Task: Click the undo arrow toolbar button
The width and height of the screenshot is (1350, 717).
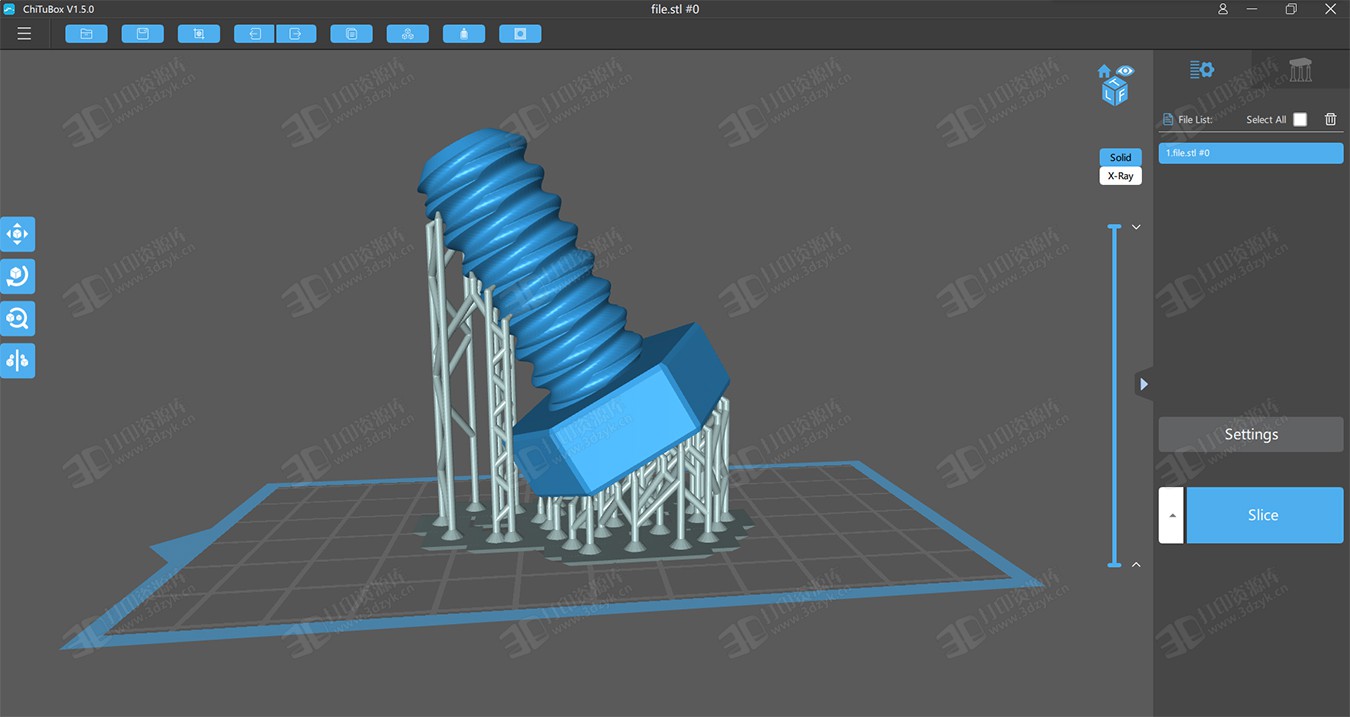Action: tap(255, 34)
